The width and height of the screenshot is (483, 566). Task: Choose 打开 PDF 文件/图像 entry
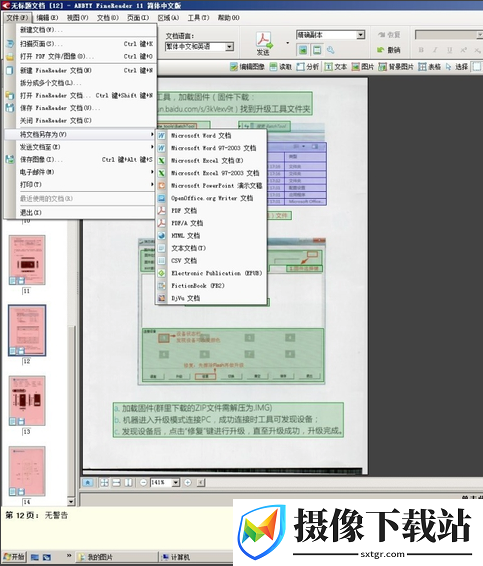(x=80, y=56)
